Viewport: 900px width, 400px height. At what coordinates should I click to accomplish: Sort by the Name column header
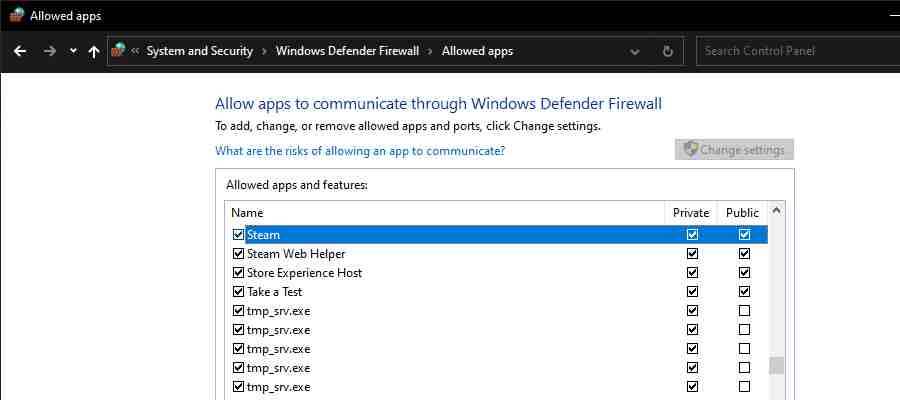tap(247, 212)
